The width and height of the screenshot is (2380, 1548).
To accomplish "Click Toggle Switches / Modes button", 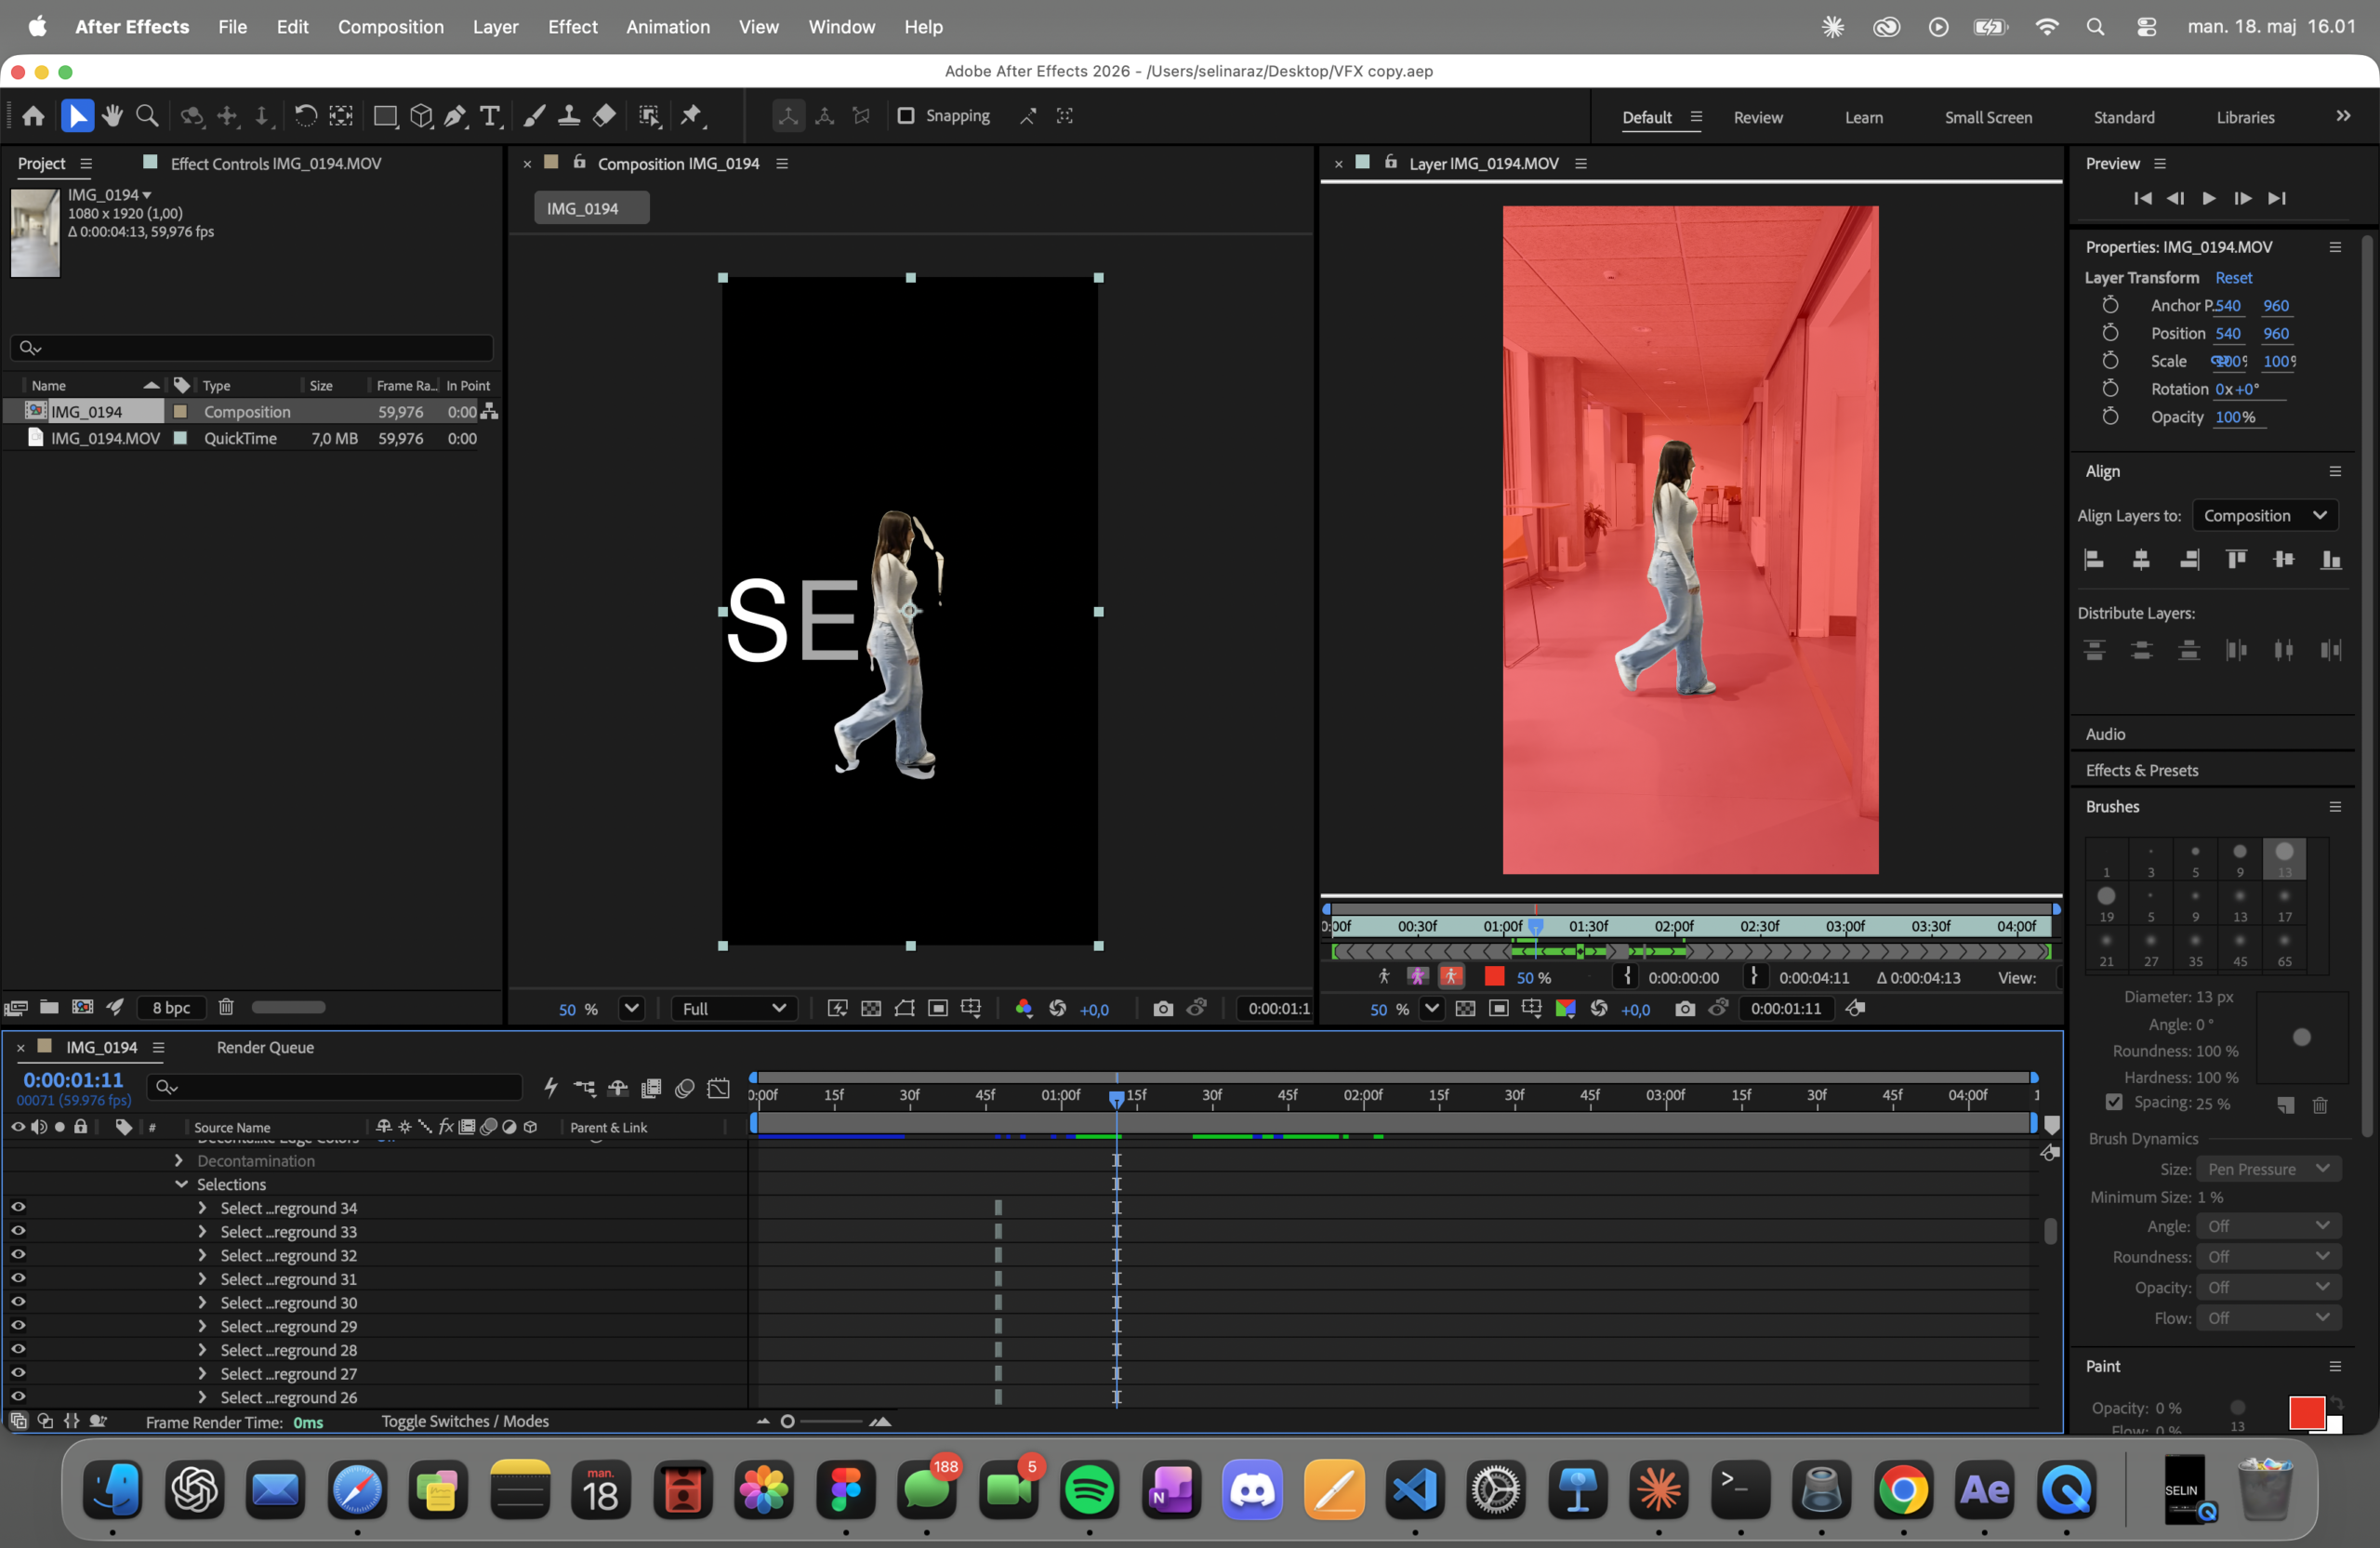I will click(x=465, y=1421).
